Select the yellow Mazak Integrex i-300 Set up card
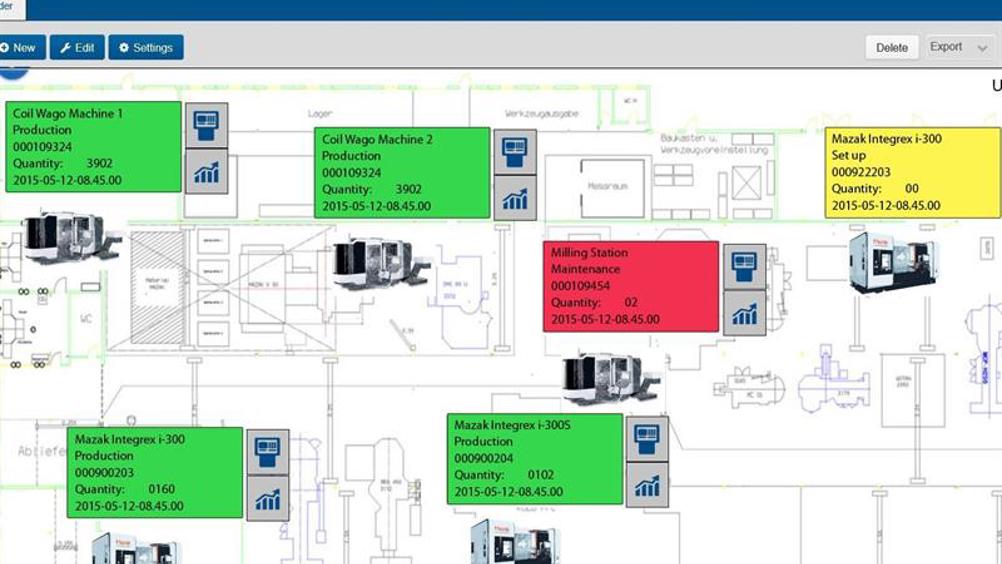Viewport: 1002px width, 564px height. [913, 172]
